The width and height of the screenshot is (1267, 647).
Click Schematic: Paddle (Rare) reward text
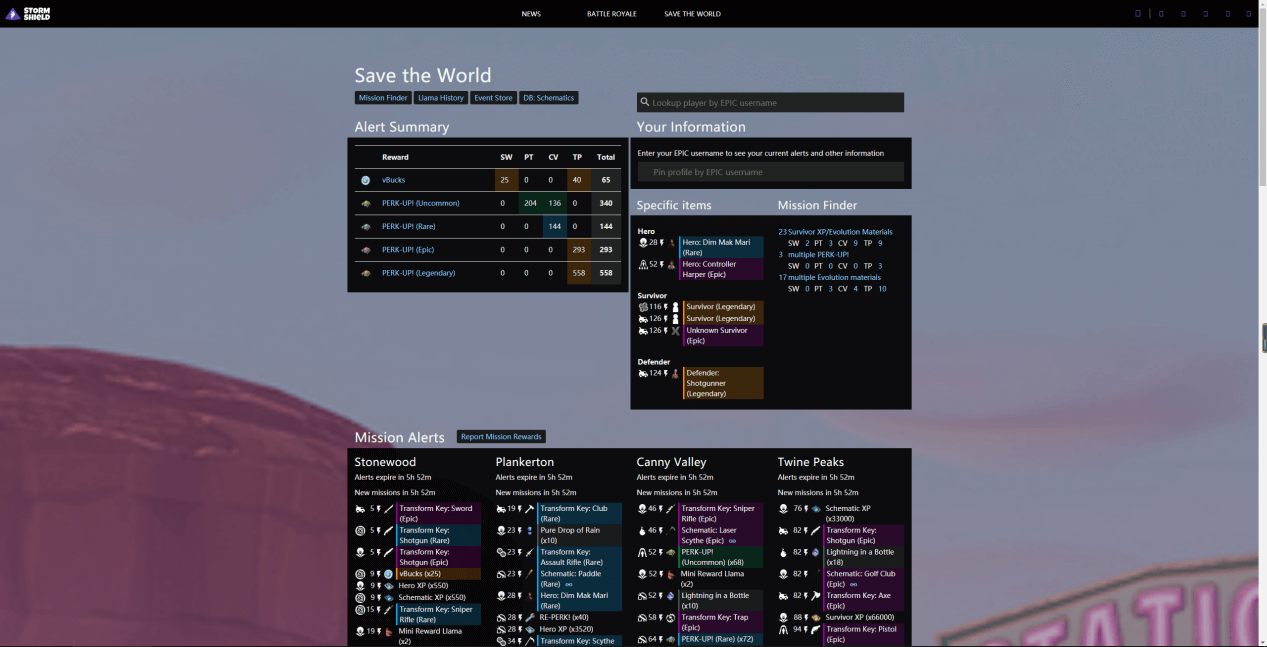(571, 579)
